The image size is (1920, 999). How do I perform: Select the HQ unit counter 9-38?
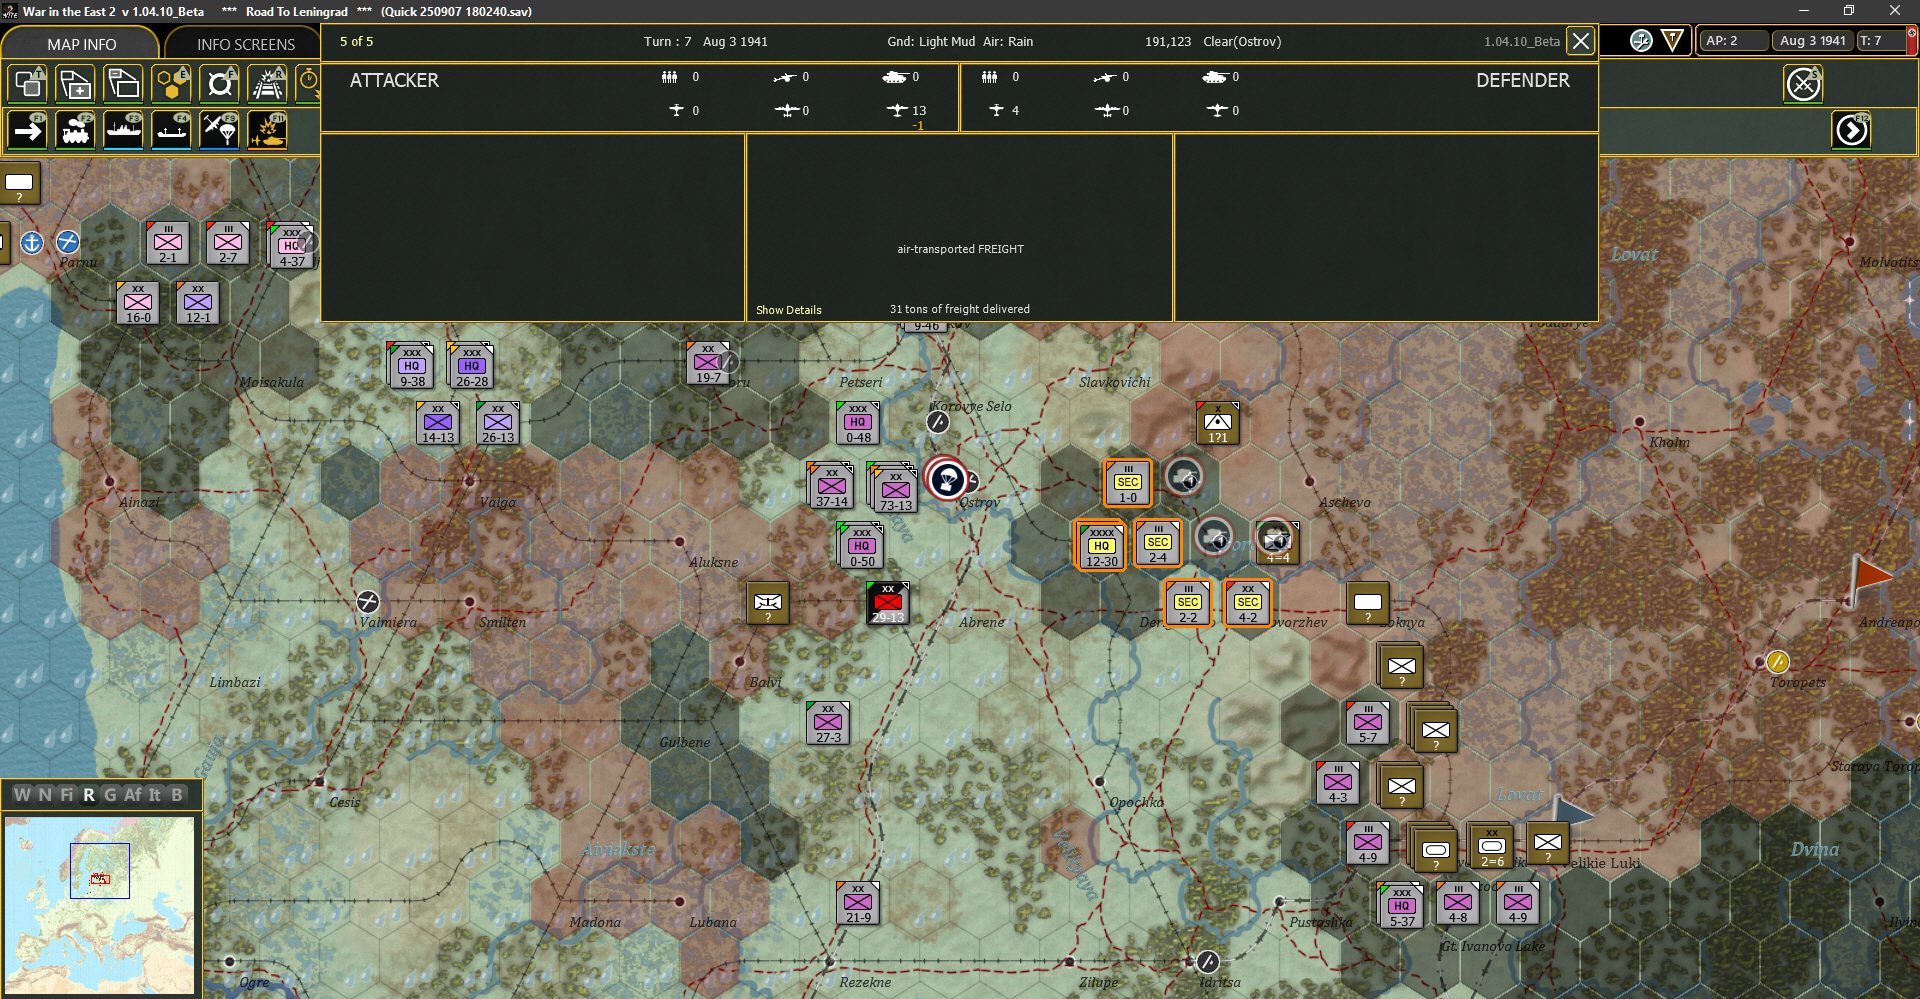(x=411, y=365)
